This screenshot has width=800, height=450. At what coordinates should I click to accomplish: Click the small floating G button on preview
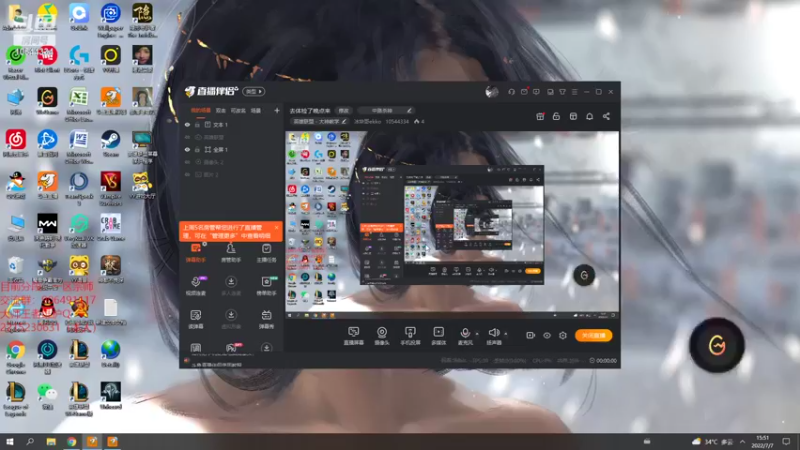pyautogui.click(x=584, y=276)
